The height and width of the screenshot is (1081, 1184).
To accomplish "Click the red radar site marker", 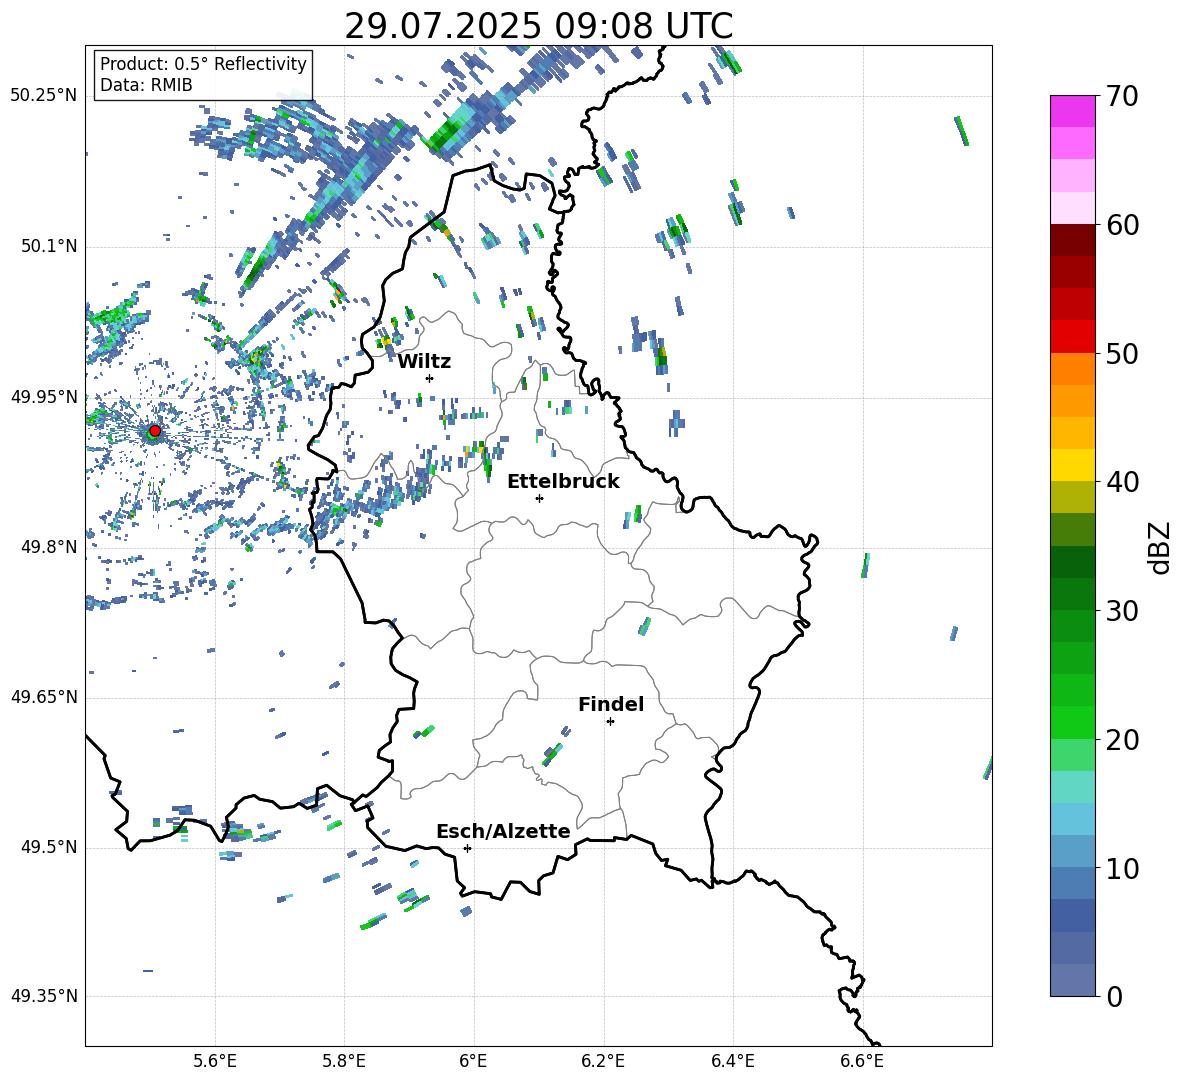I will pos(155,431).
